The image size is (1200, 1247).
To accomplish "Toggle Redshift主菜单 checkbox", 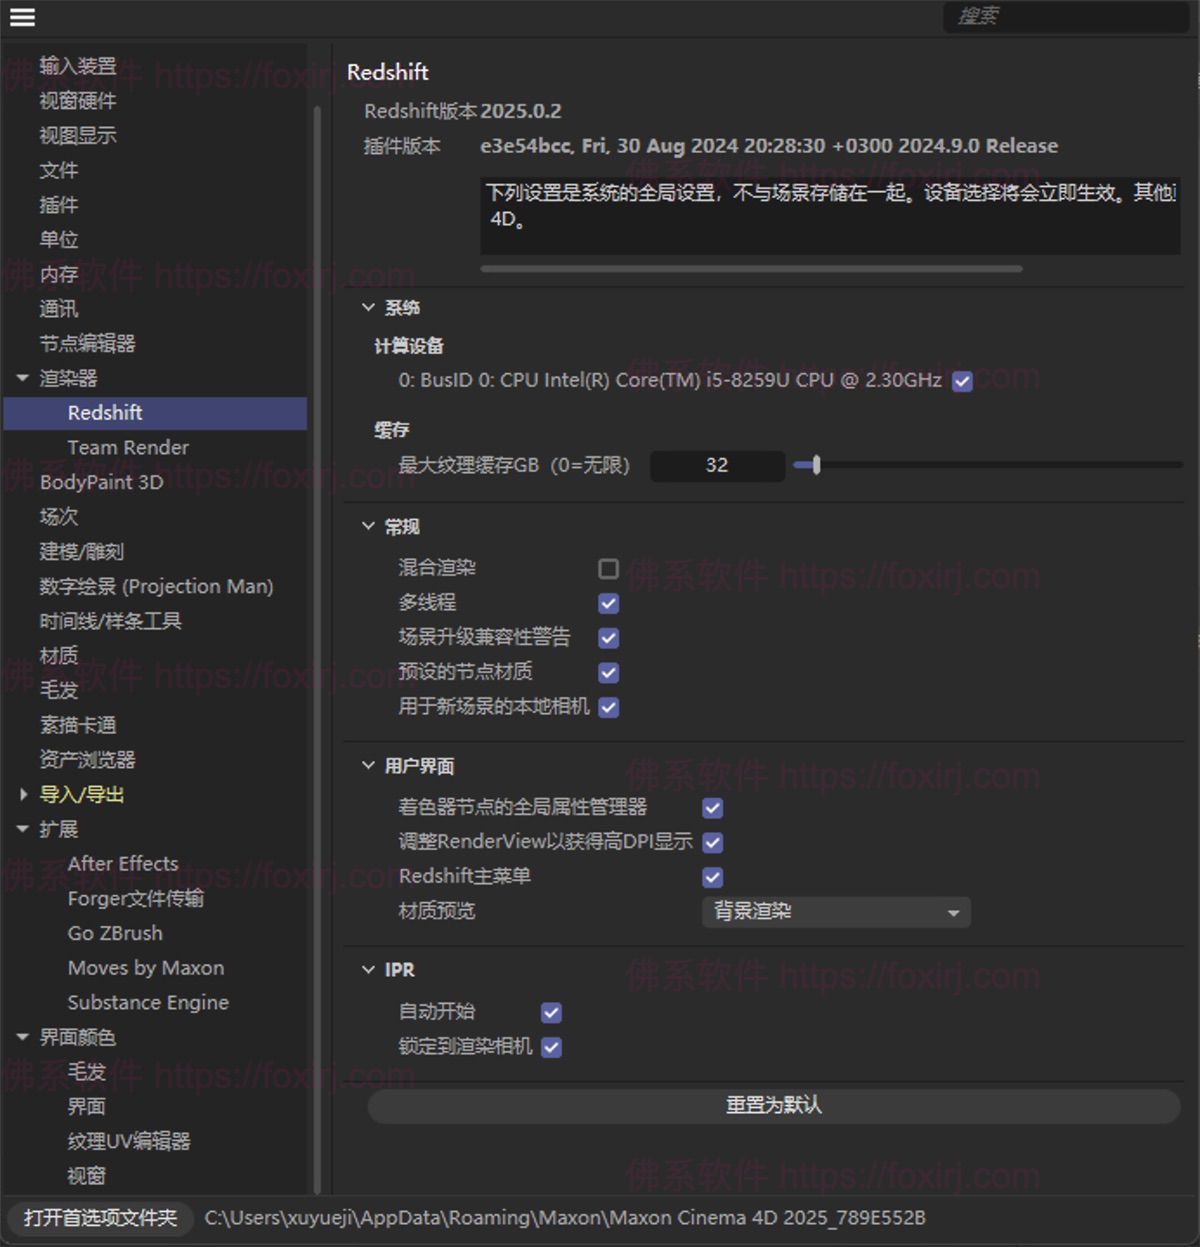I will click(x=712, y=877).
